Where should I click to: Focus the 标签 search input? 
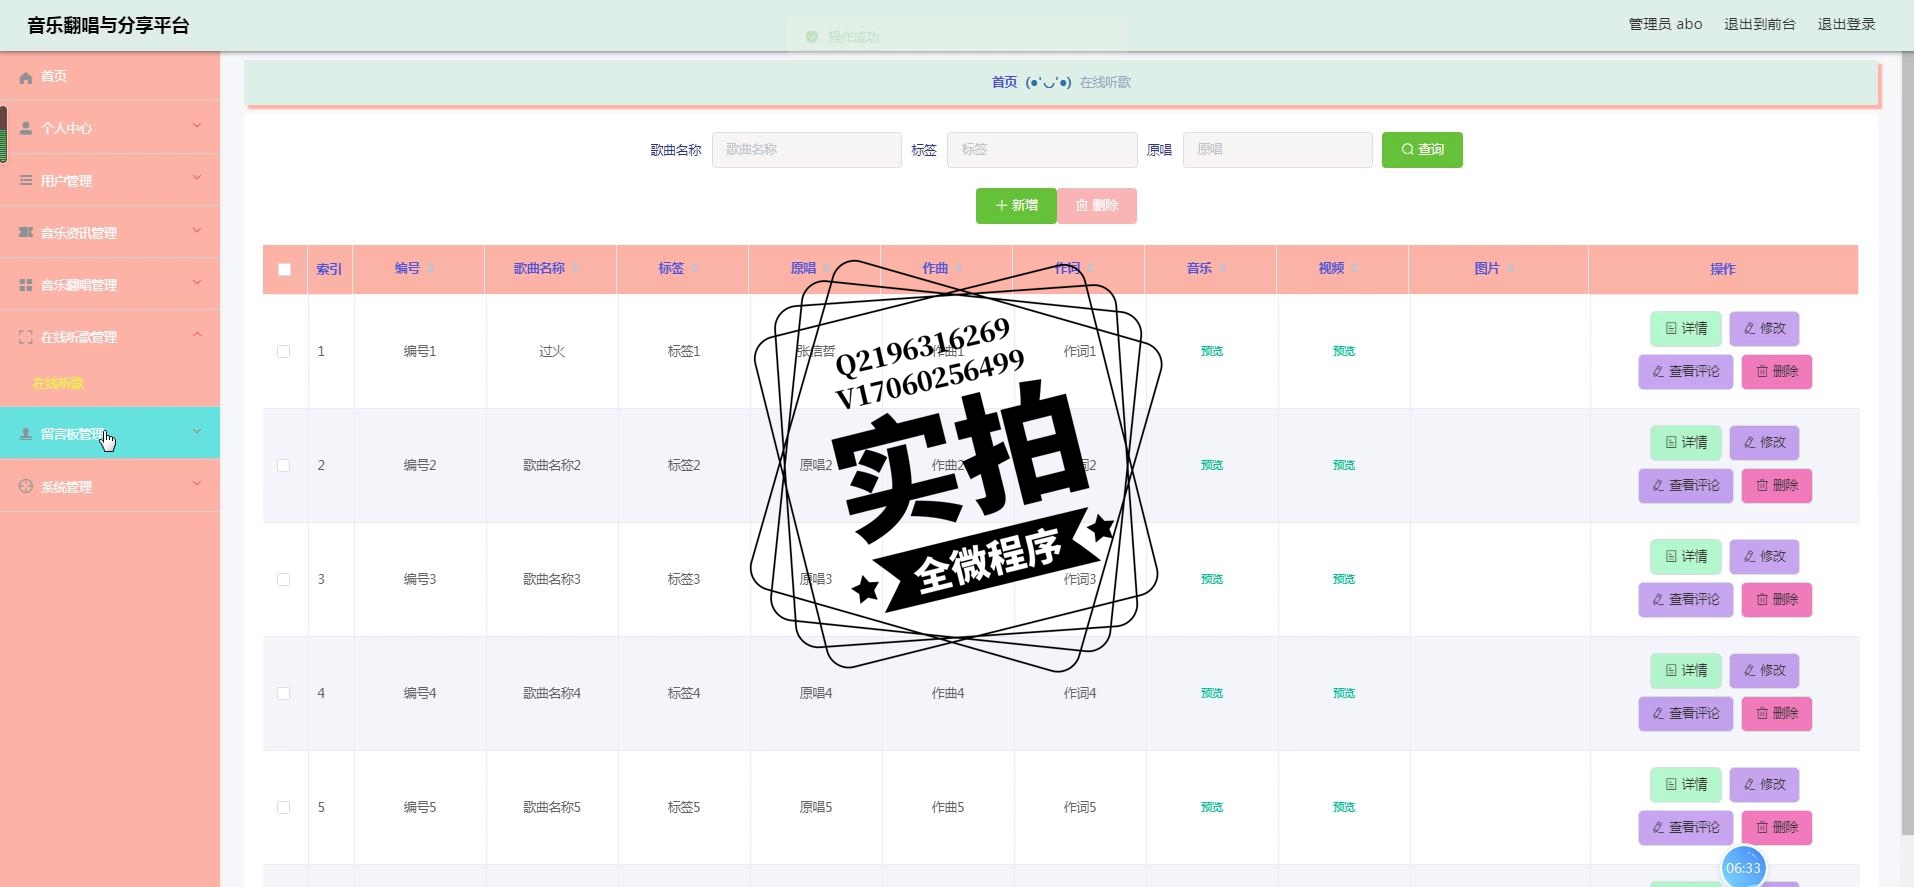click(x=1042, y=150)
